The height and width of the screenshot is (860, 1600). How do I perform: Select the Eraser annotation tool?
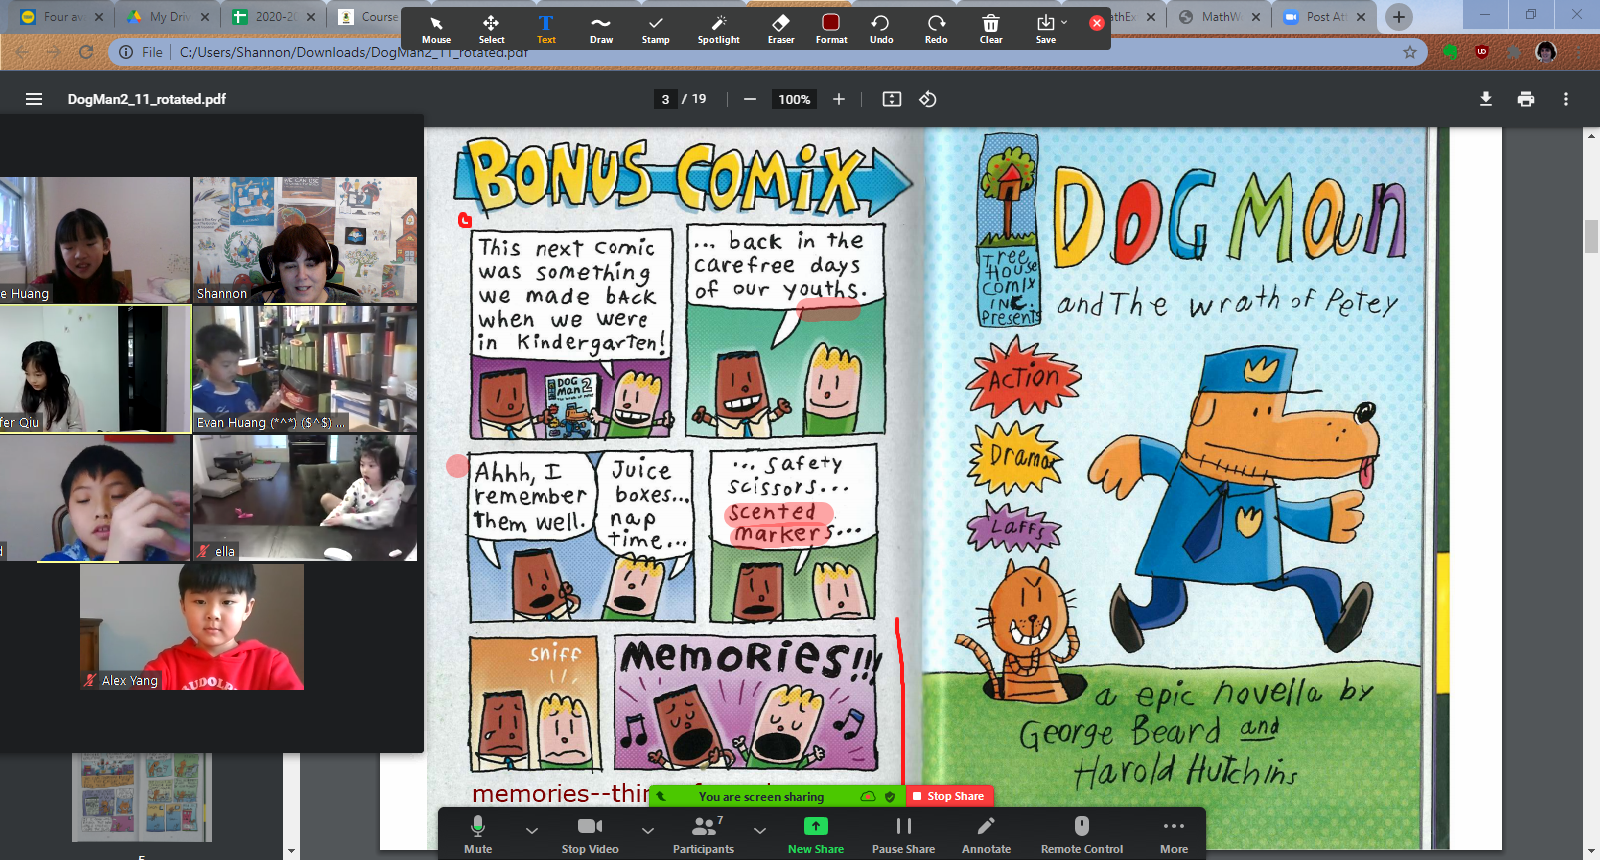[781, 29]
